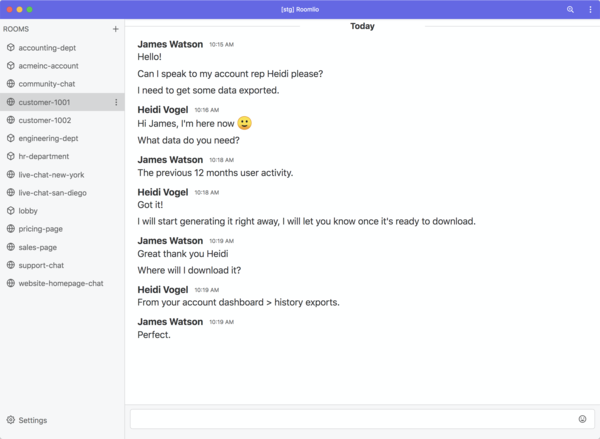Screen dimensions: 600x439
Task: Click the message input field
Action: 350,419
